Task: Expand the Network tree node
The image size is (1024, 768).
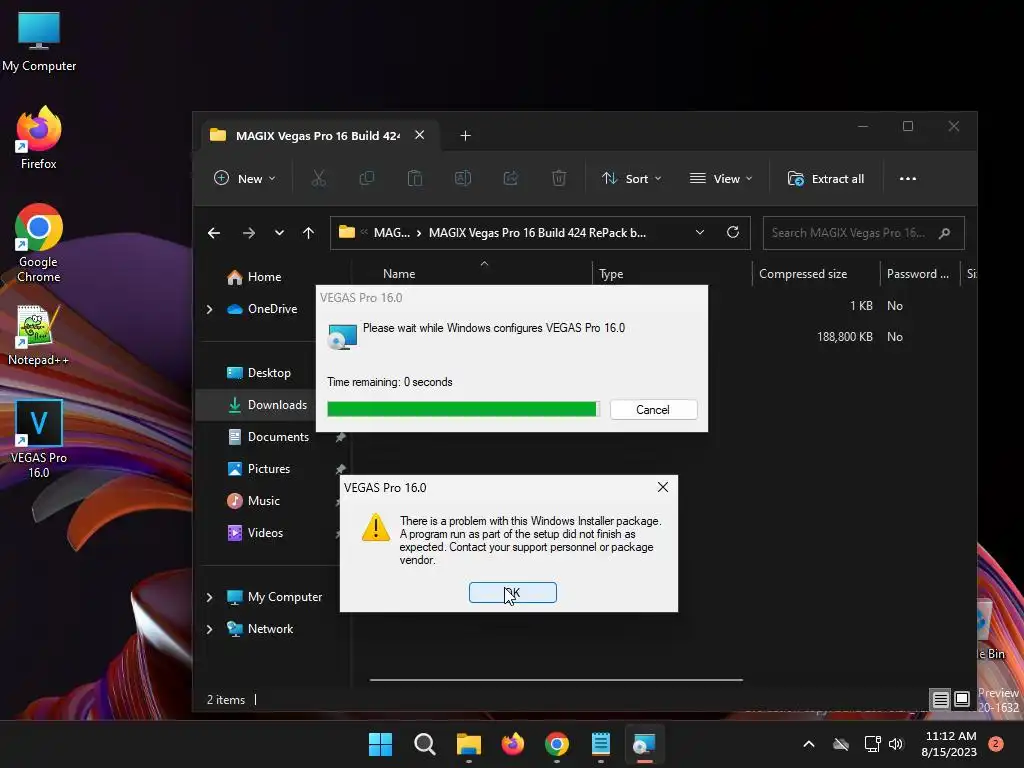Action: tap(210, 629)
